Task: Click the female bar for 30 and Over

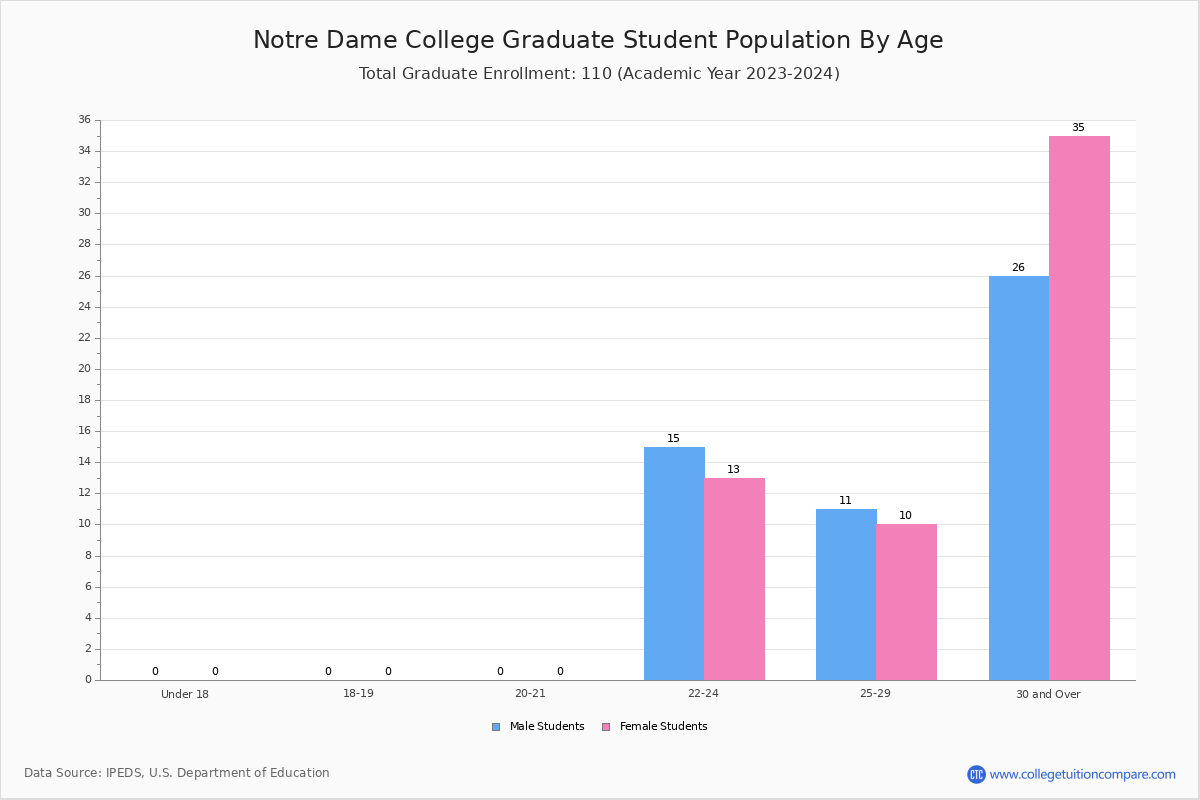Action: click(x=1079, y=408)
